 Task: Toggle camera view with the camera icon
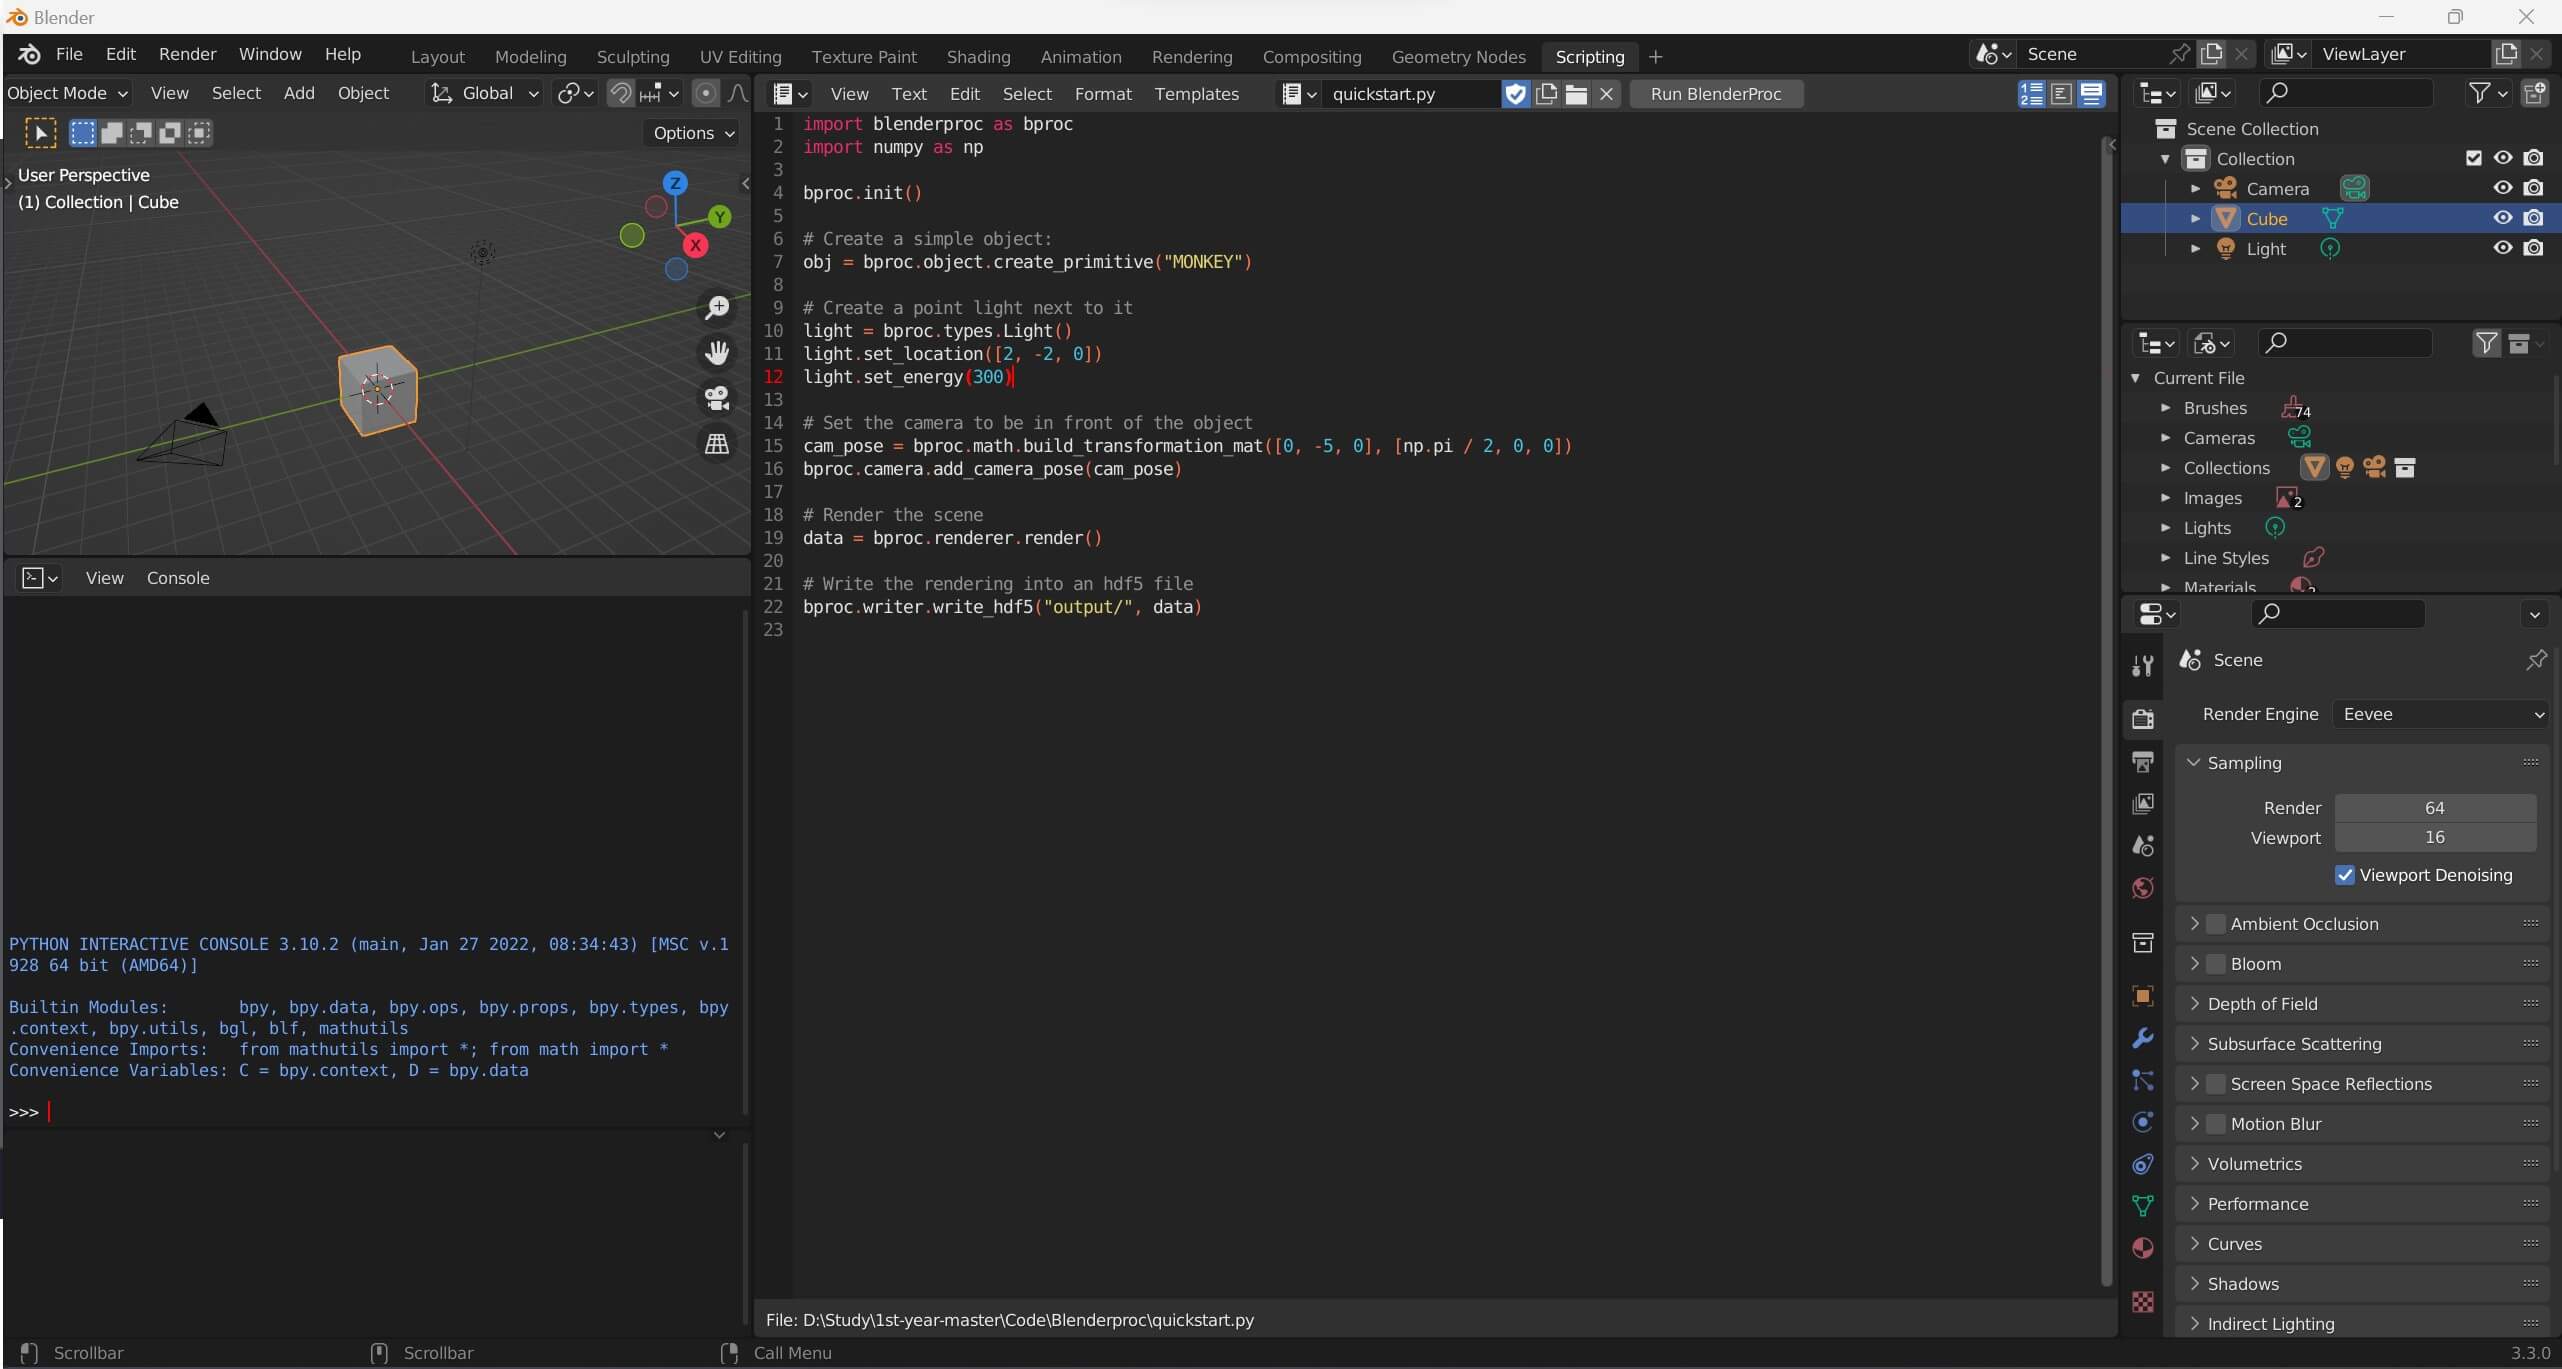(717, 398)
